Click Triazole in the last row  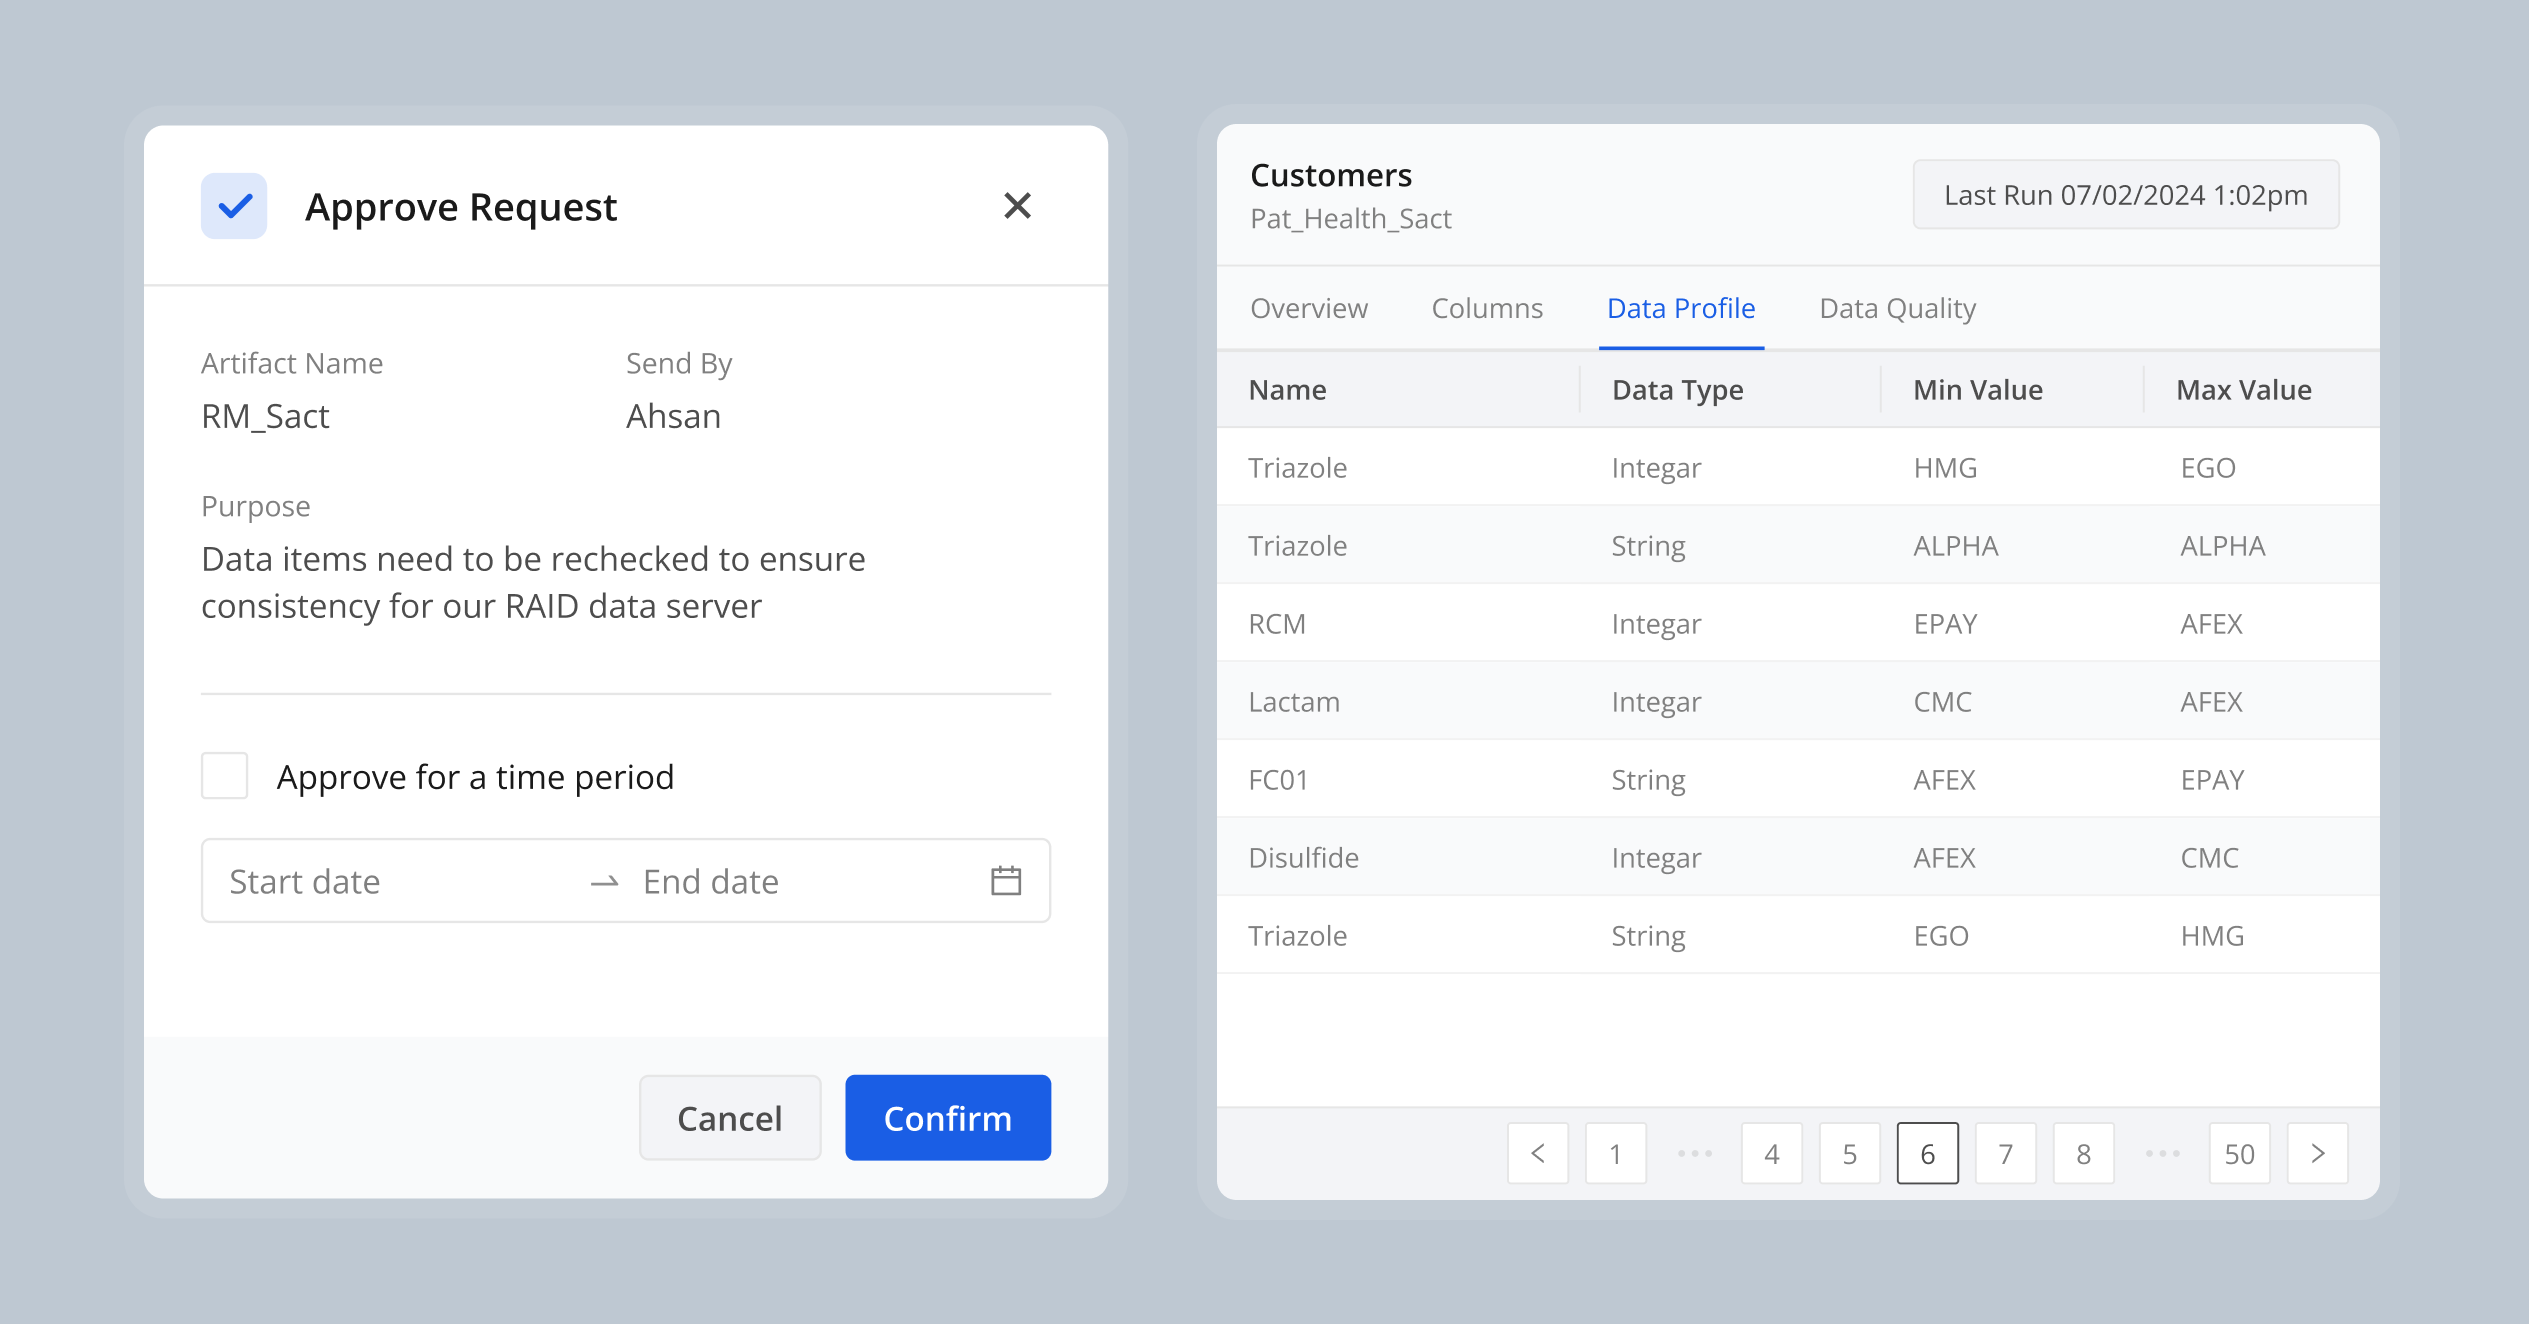1297,936
